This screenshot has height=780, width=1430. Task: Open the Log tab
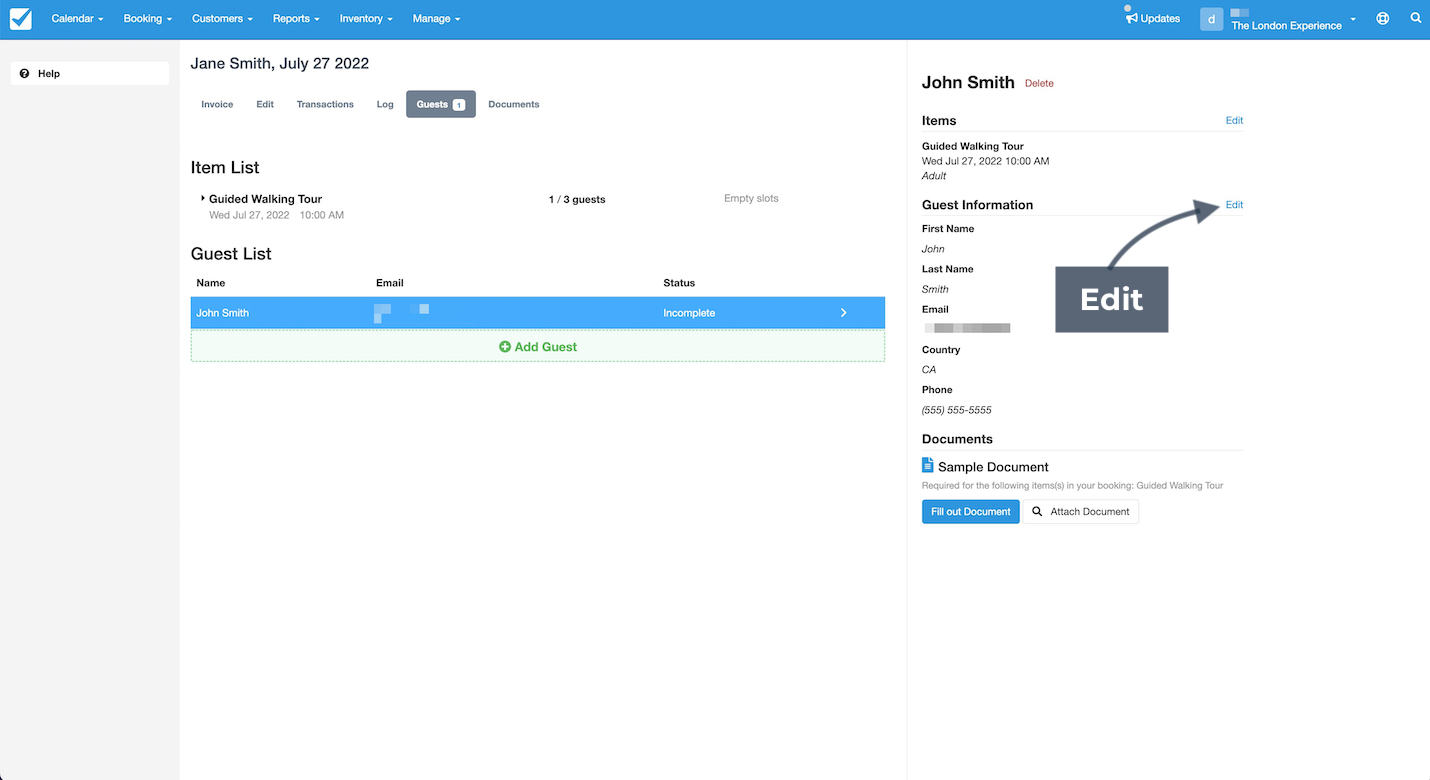385,104
